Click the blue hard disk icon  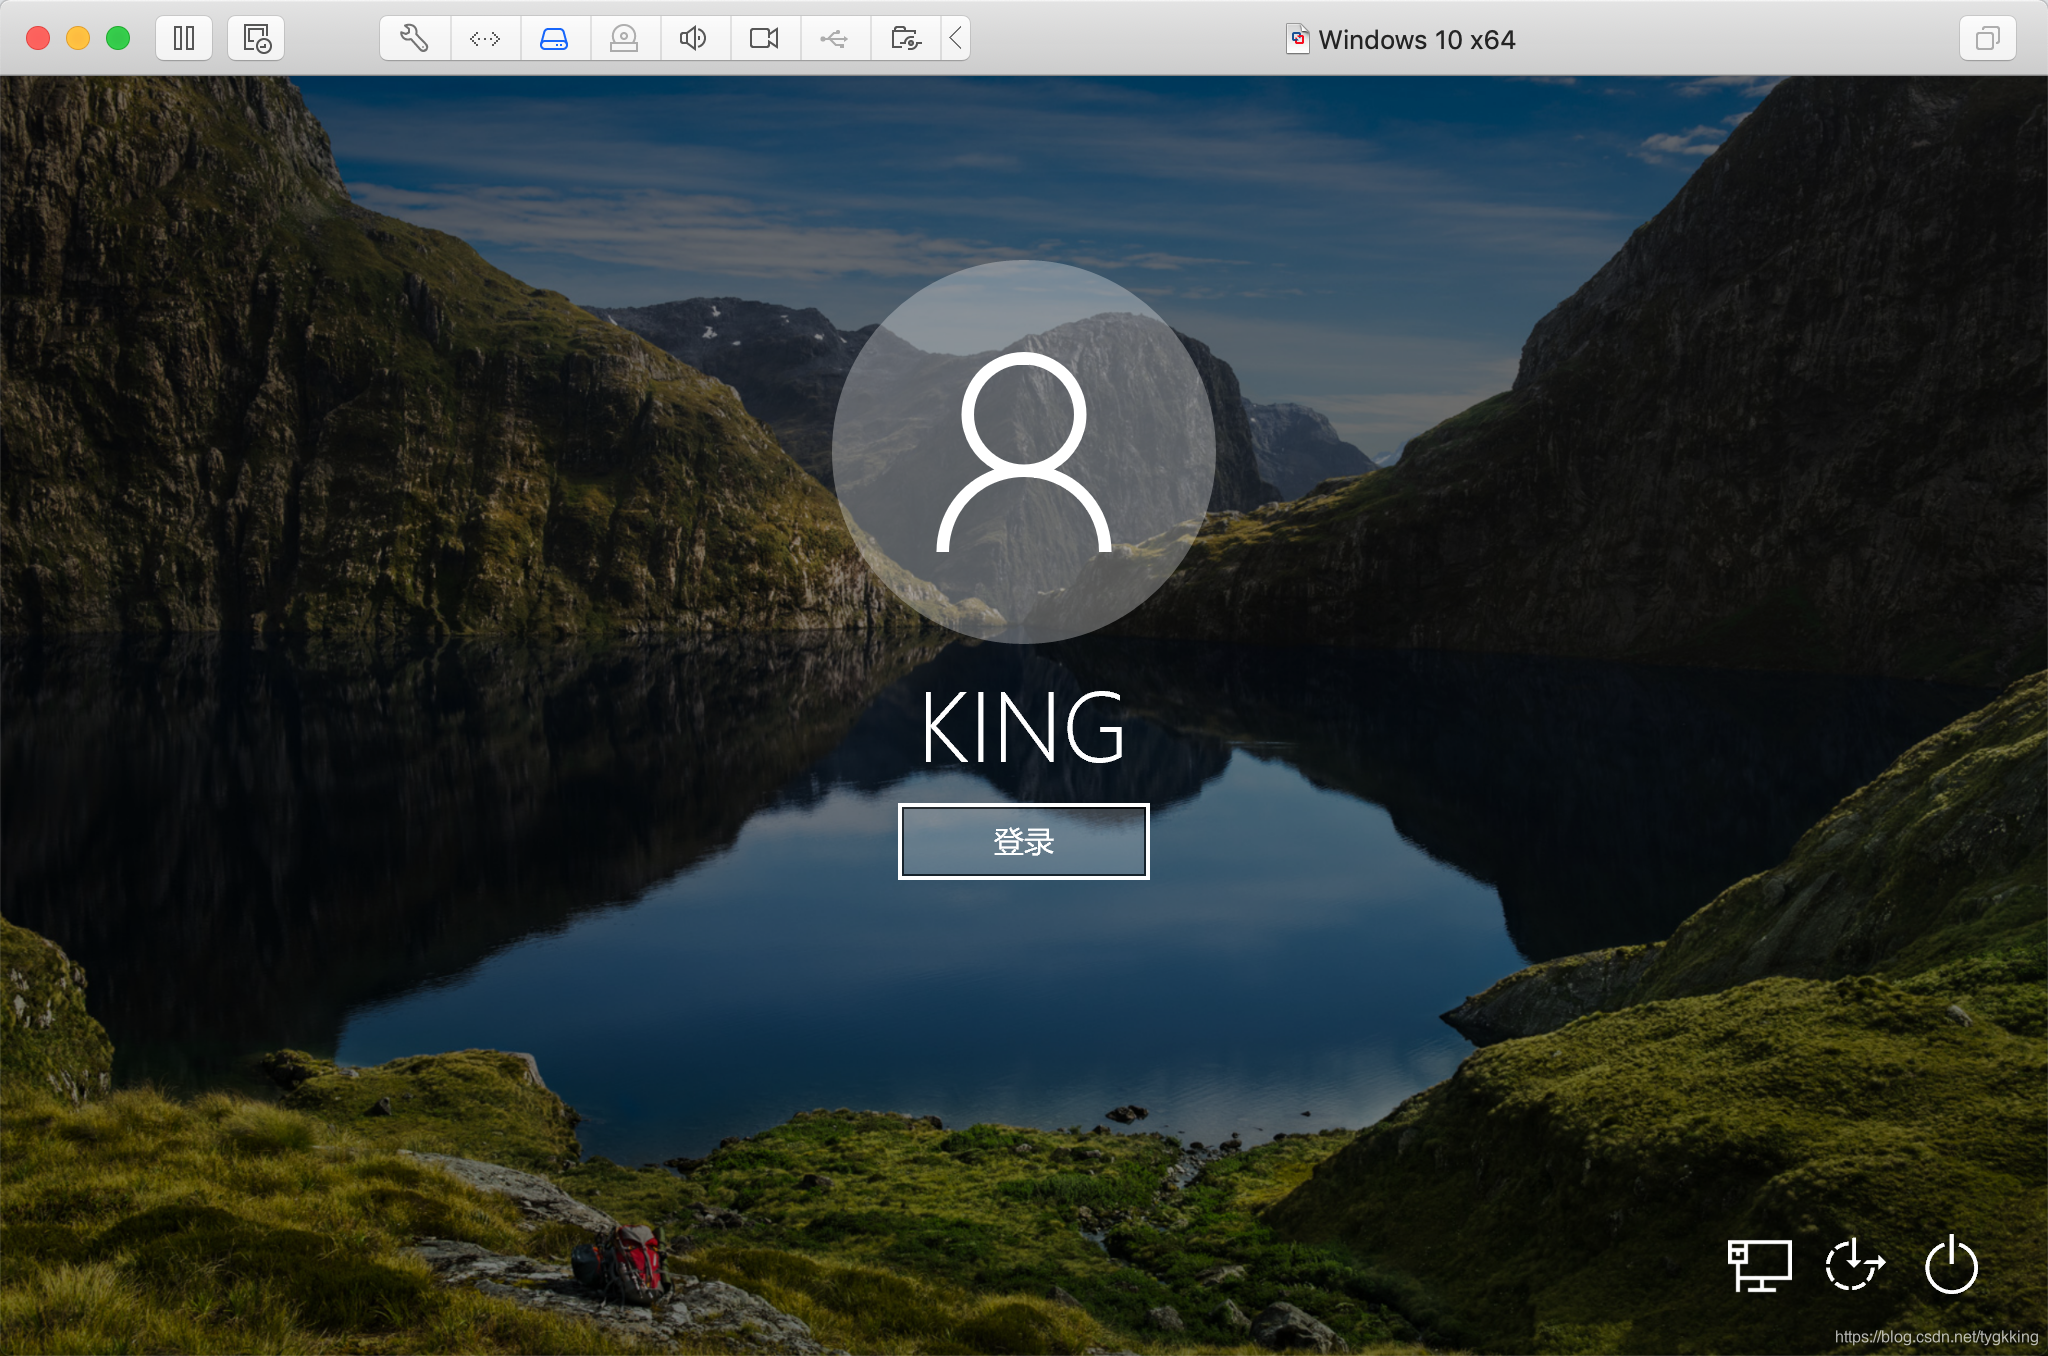(554, 39)
